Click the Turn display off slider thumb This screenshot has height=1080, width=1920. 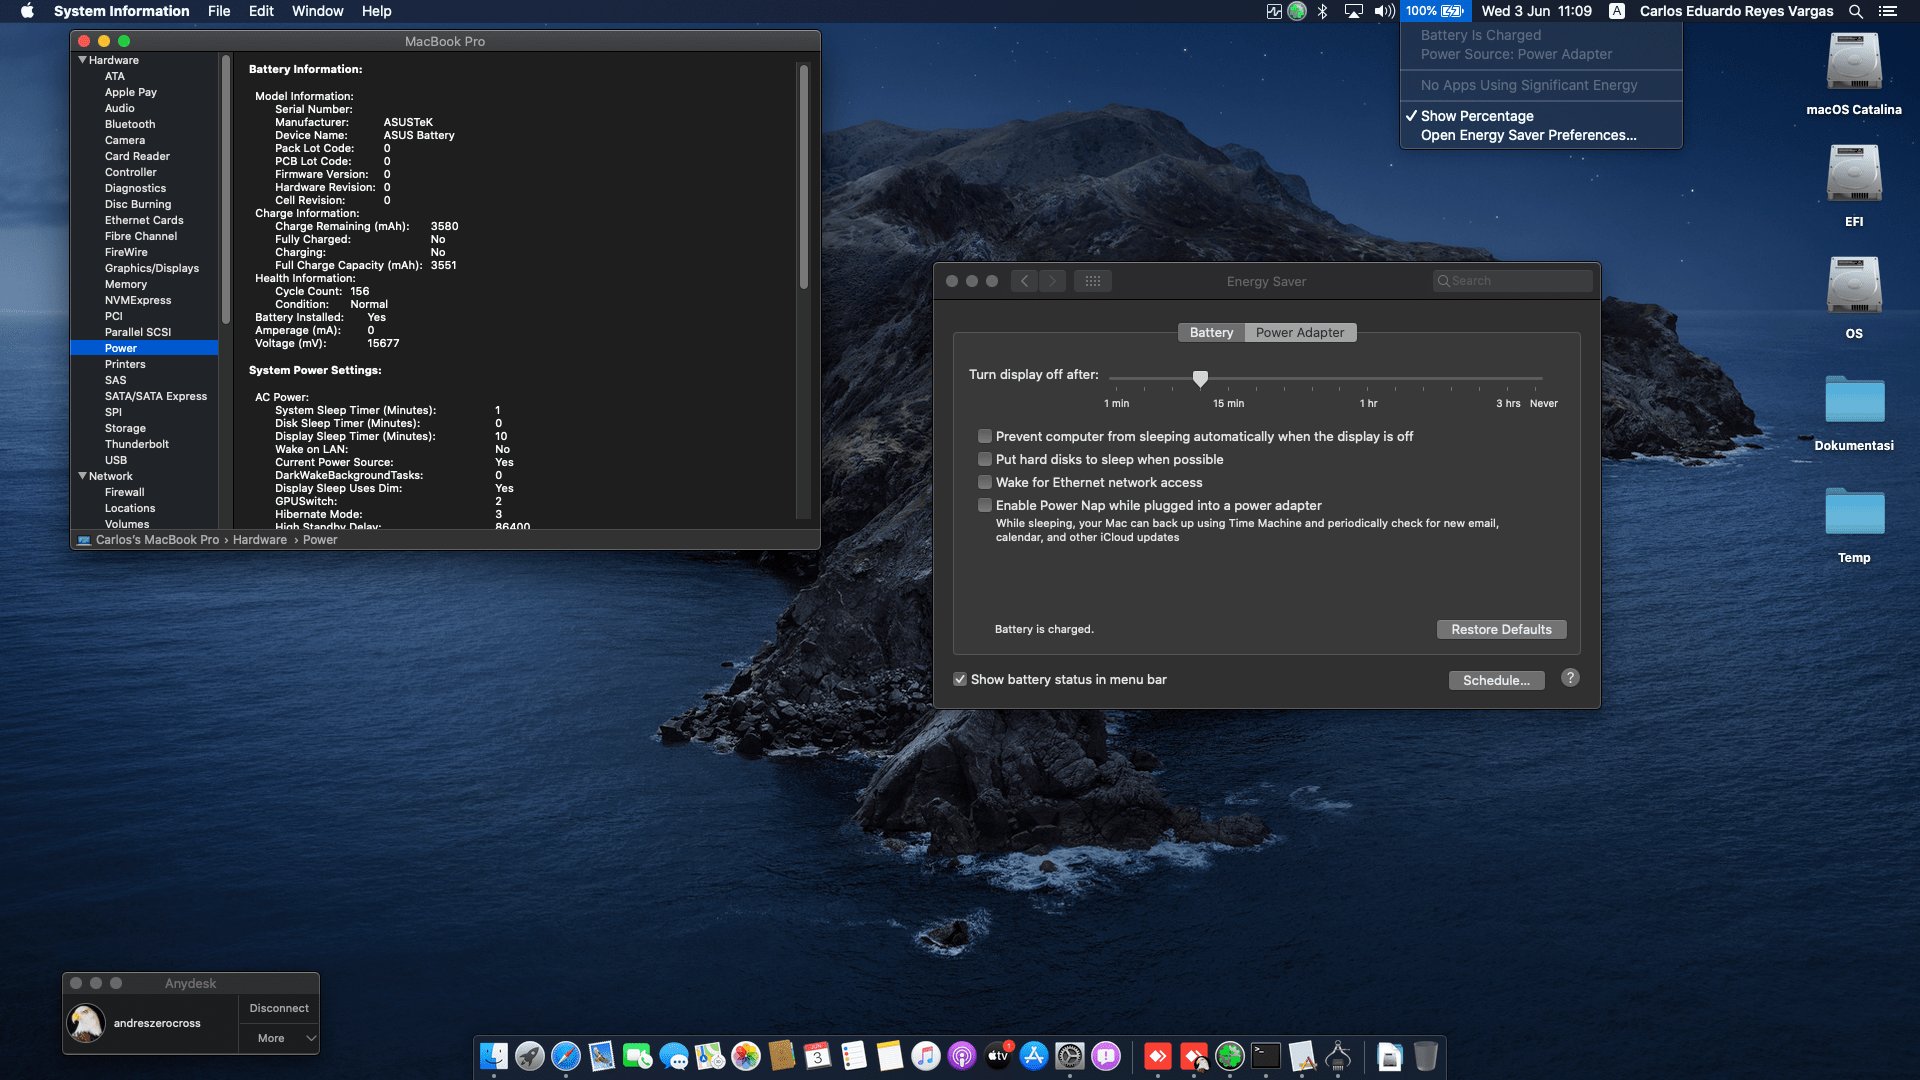click(1200, 378)
